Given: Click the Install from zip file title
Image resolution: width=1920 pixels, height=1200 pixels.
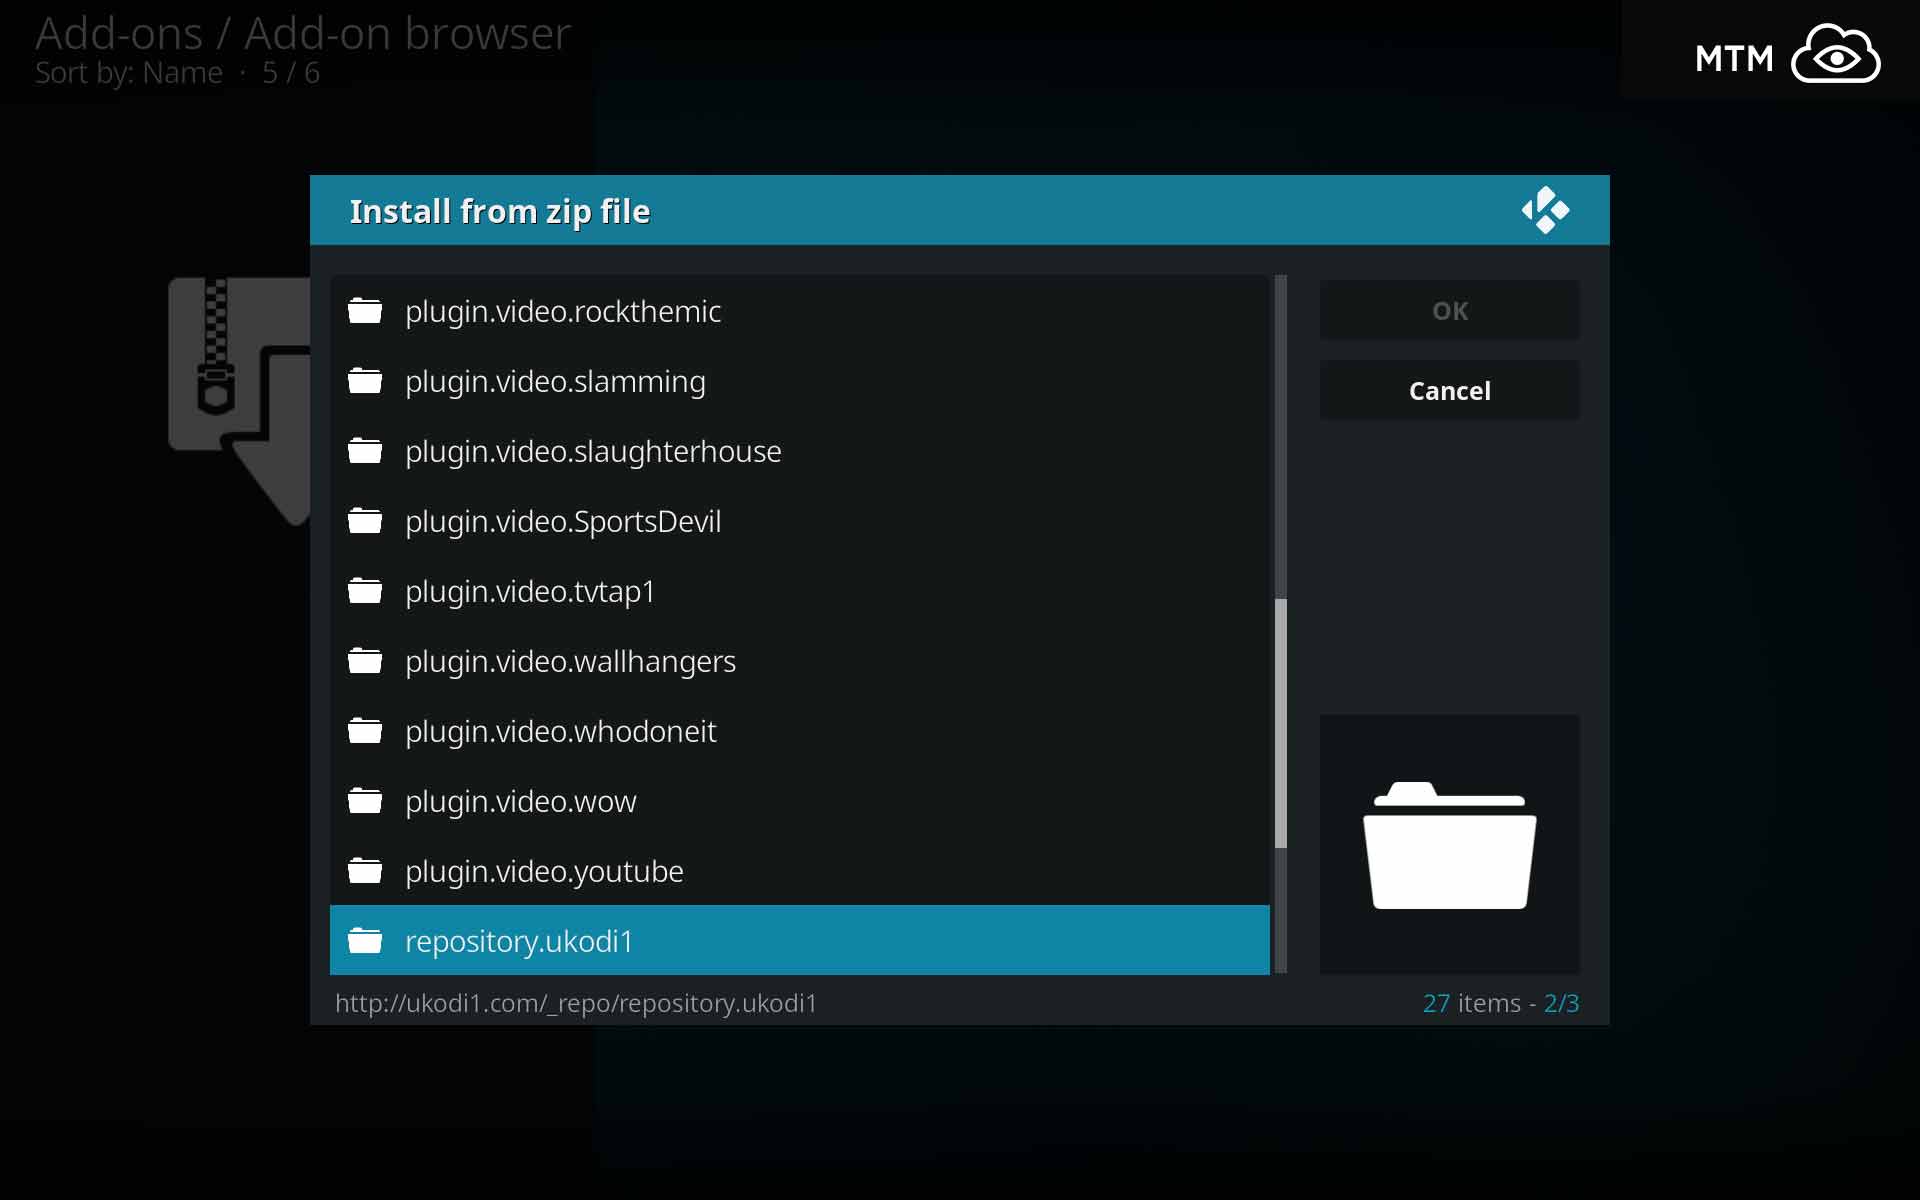Looking at the screenshot, I should (x=500, y=212).
